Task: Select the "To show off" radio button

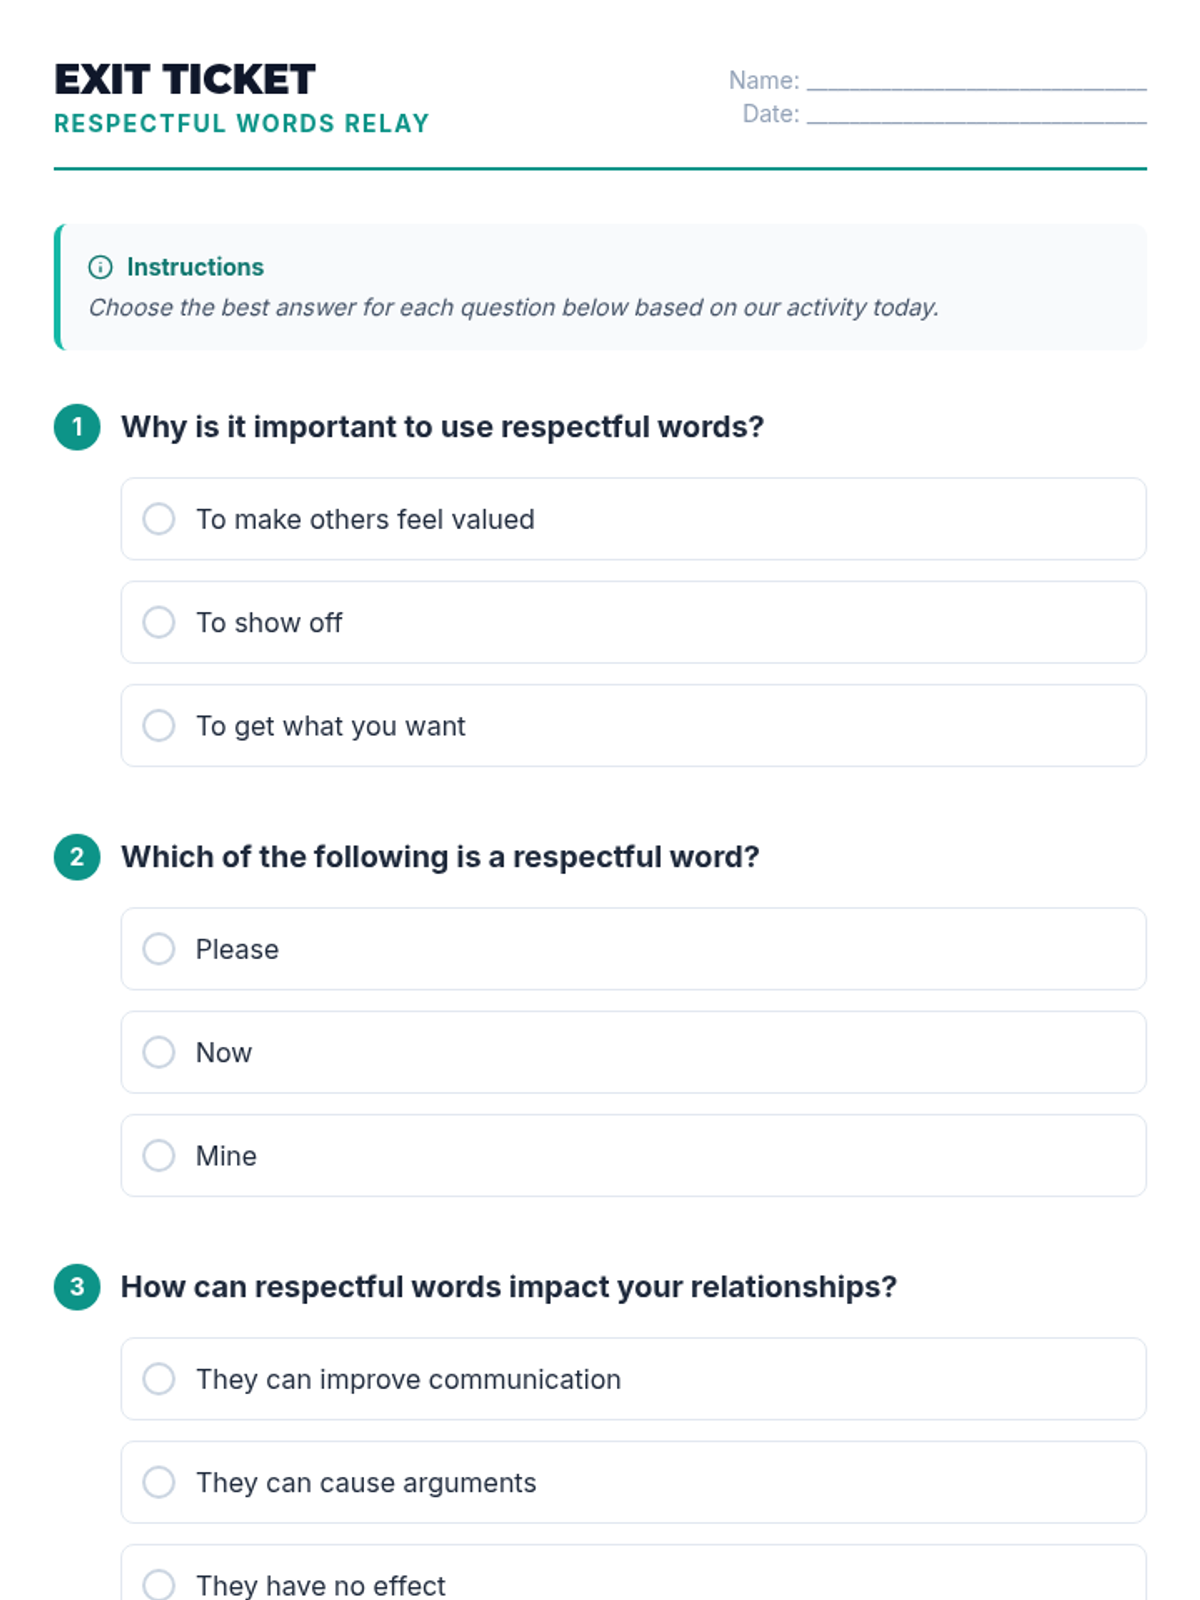Action: tap(159, 622)
